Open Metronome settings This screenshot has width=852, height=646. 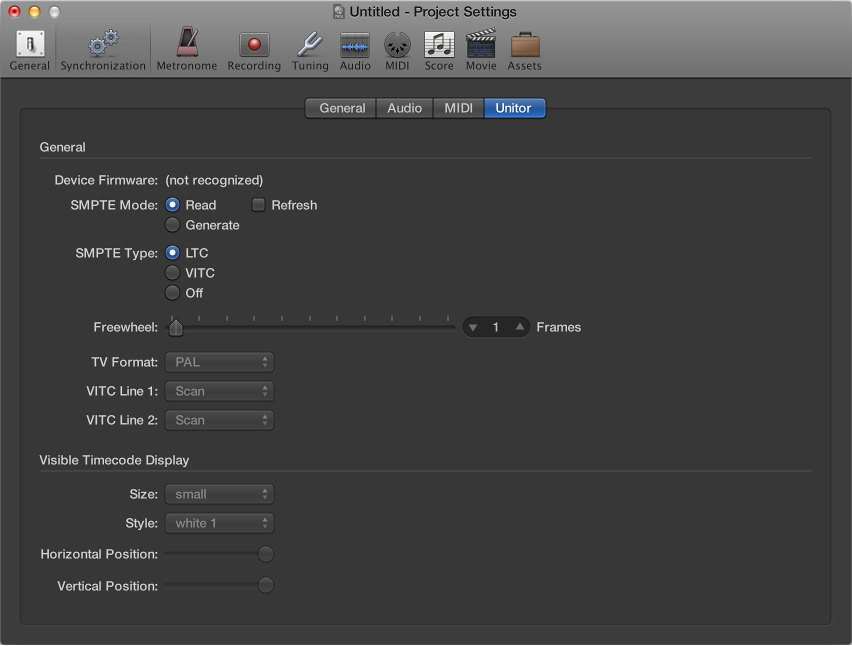point(186,44)
